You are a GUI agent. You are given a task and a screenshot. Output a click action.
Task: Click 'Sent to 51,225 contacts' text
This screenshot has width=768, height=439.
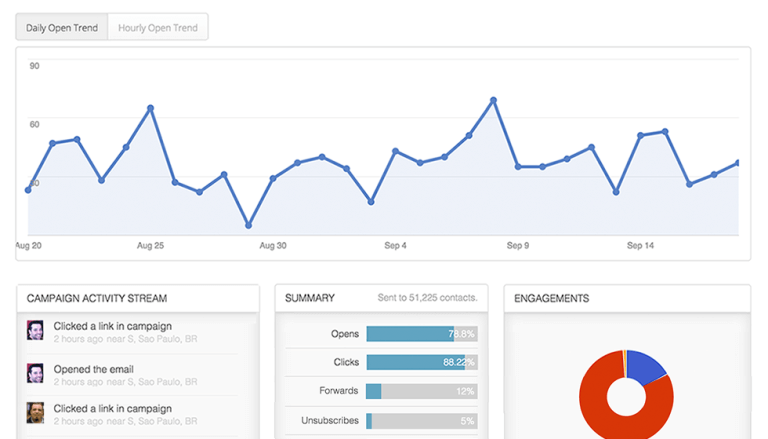tap(427, 298)
